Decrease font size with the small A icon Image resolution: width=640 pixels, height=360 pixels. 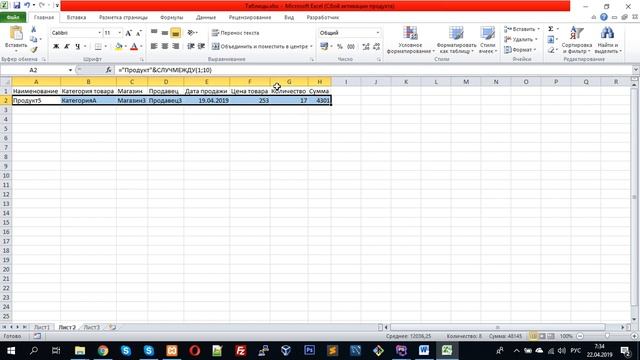coord(138,33)
